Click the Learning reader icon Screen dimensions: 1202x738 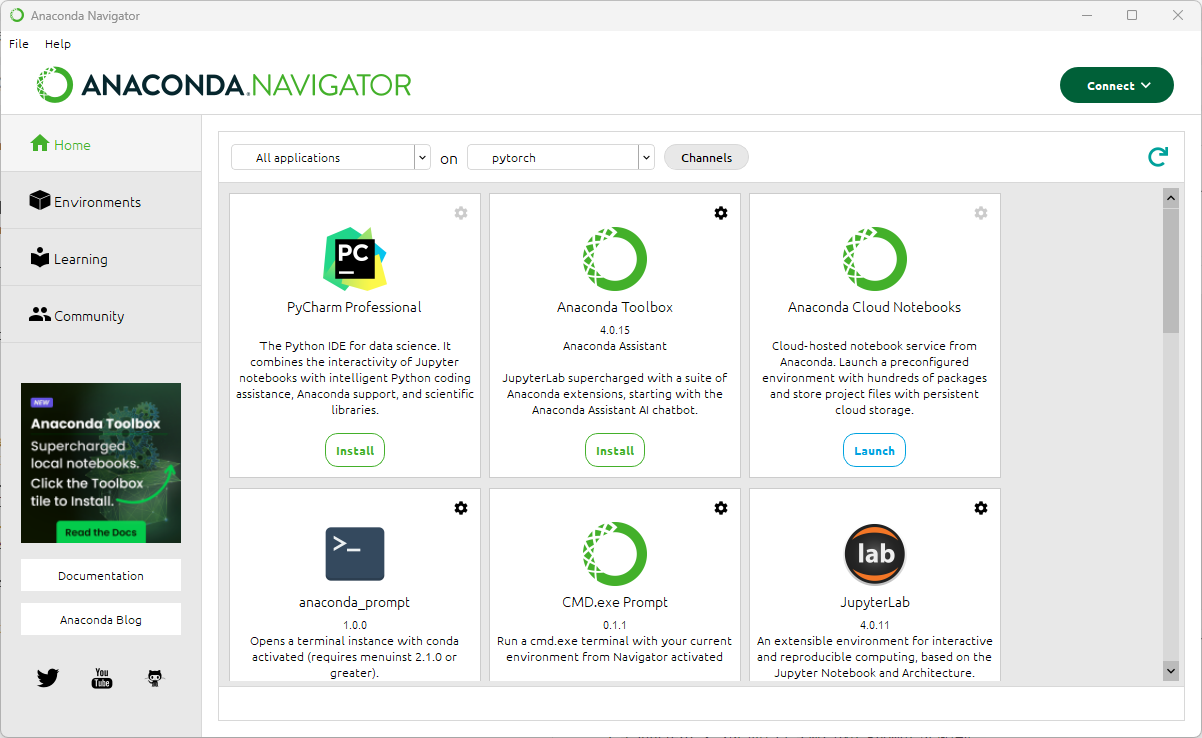pyautogui.click(x=40, y=257)
